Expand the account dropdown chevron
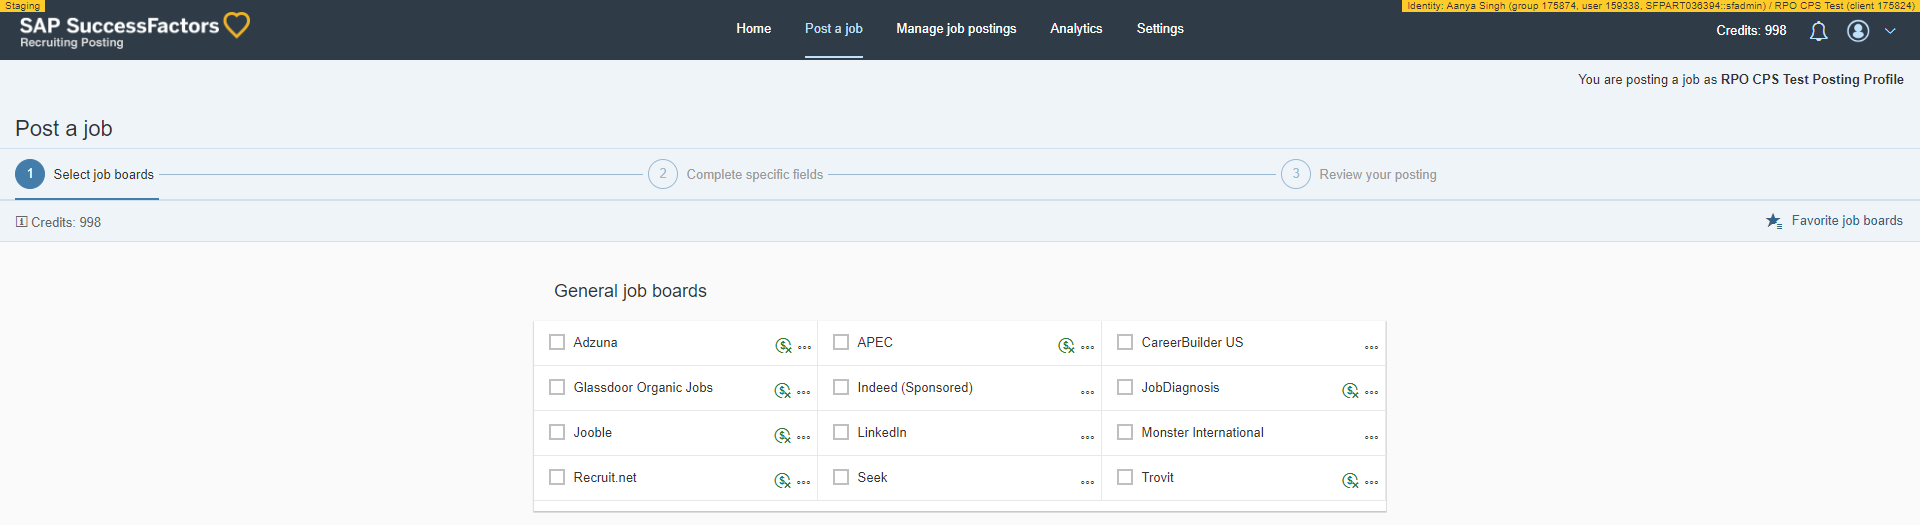This screenshot has width=1920, height=525. pos(1890,31)
